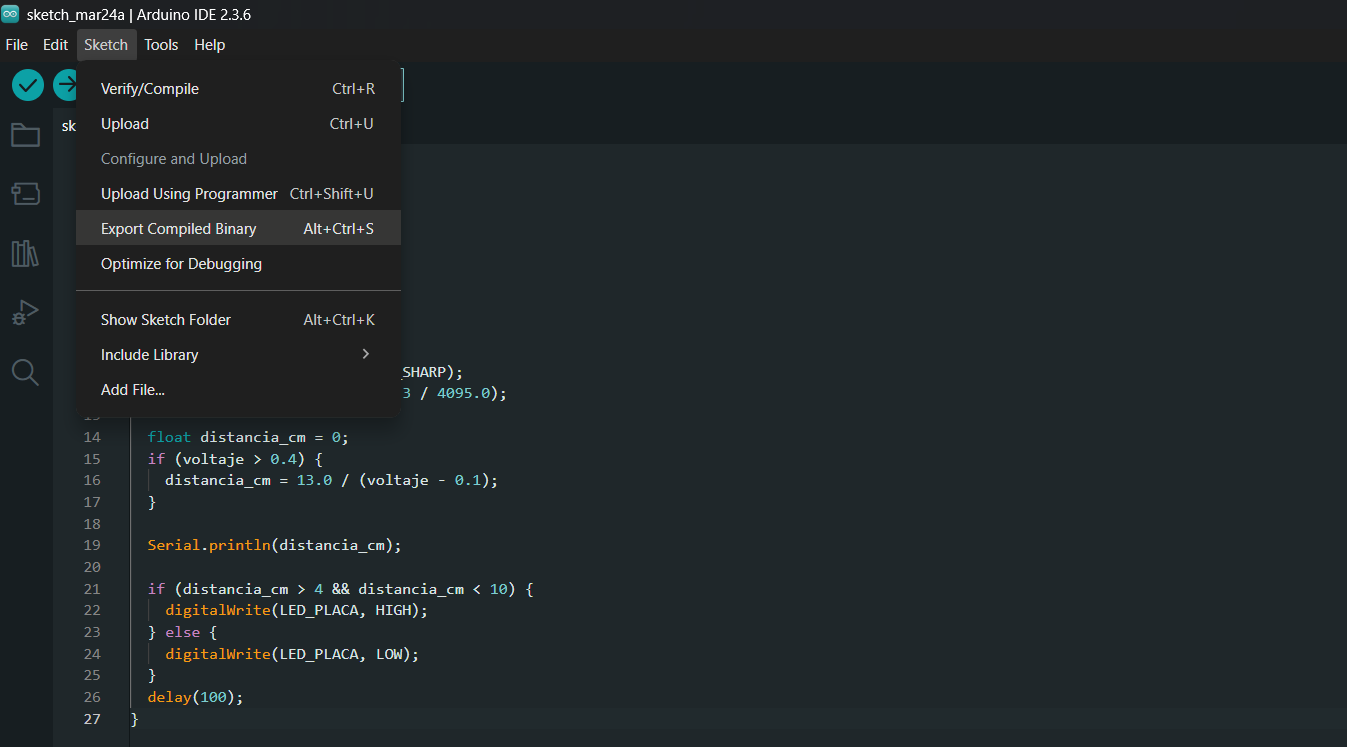This screenshot has height=747, width=1347.
Task: Open the Search sidebar icon
Action: pyautogui.click(x=25, y=371)
